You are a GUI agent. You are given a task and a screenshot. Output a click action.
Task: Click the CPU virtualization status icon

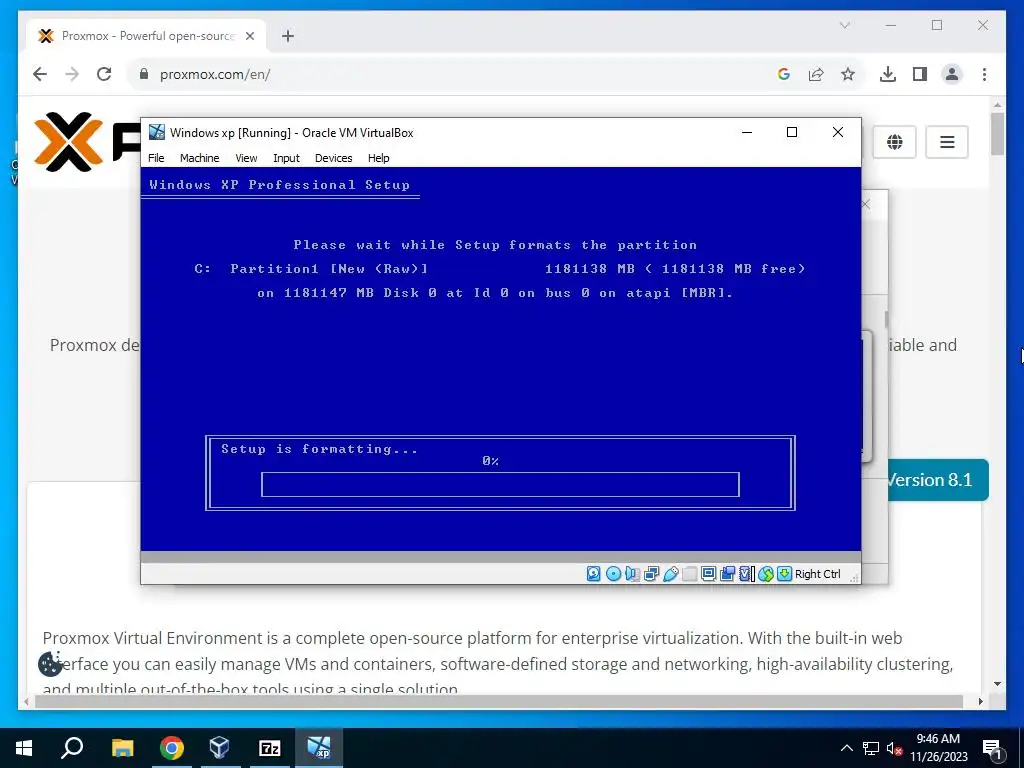coord(746,573)
